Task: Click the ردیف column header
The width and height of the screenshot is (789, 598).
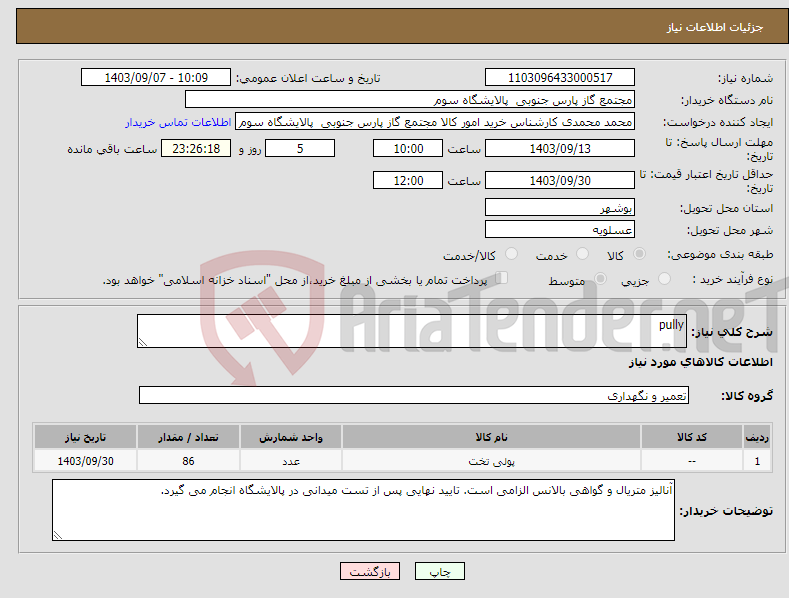Action: click(757, 437)
